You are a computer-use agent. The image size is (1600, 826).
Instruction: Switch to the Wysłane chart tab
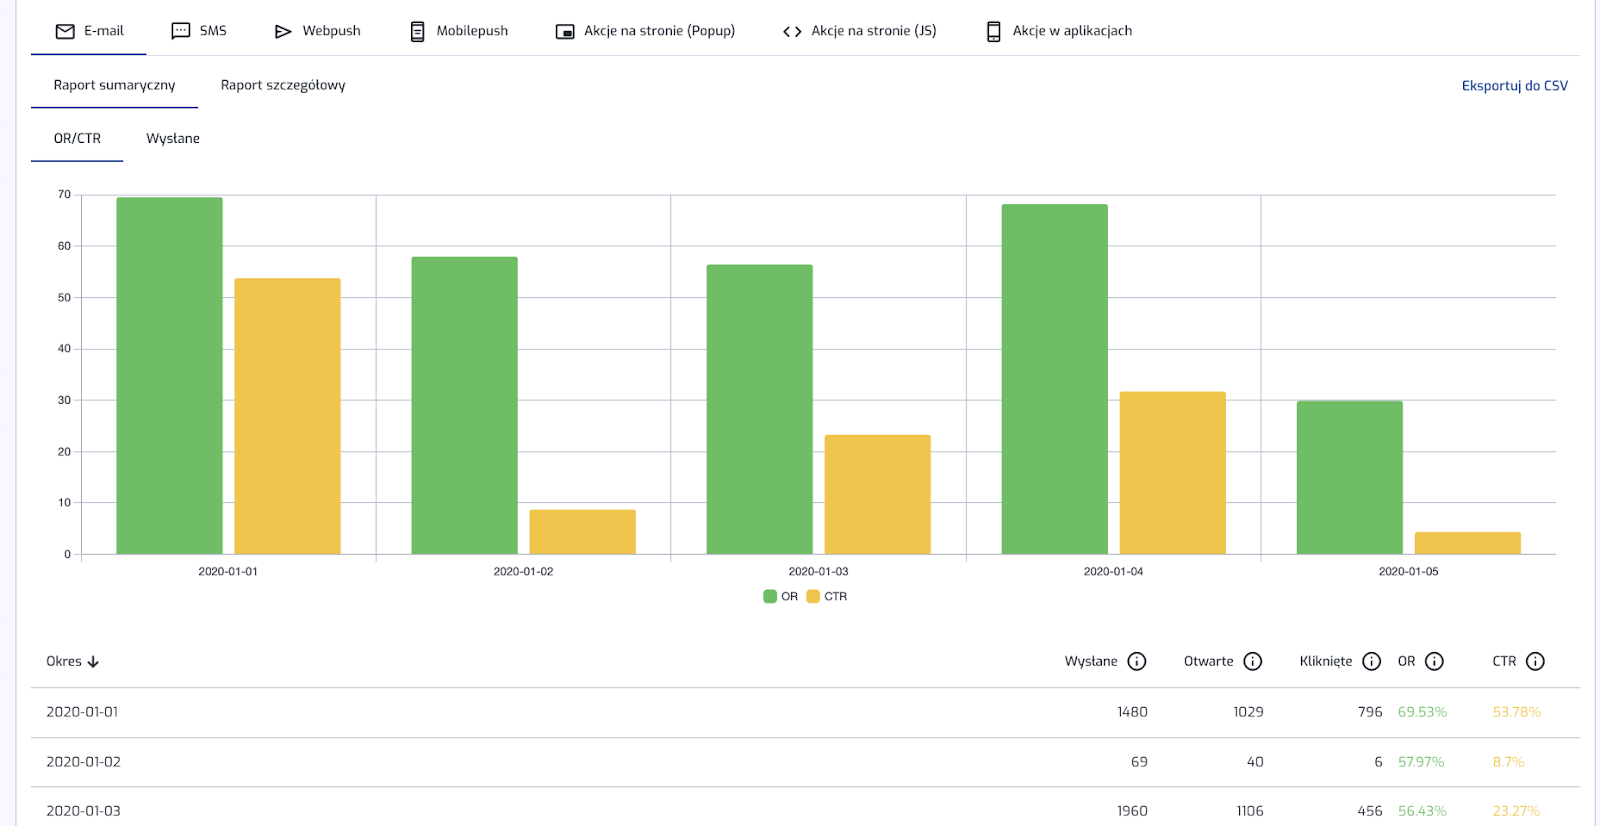pos(173,138)
